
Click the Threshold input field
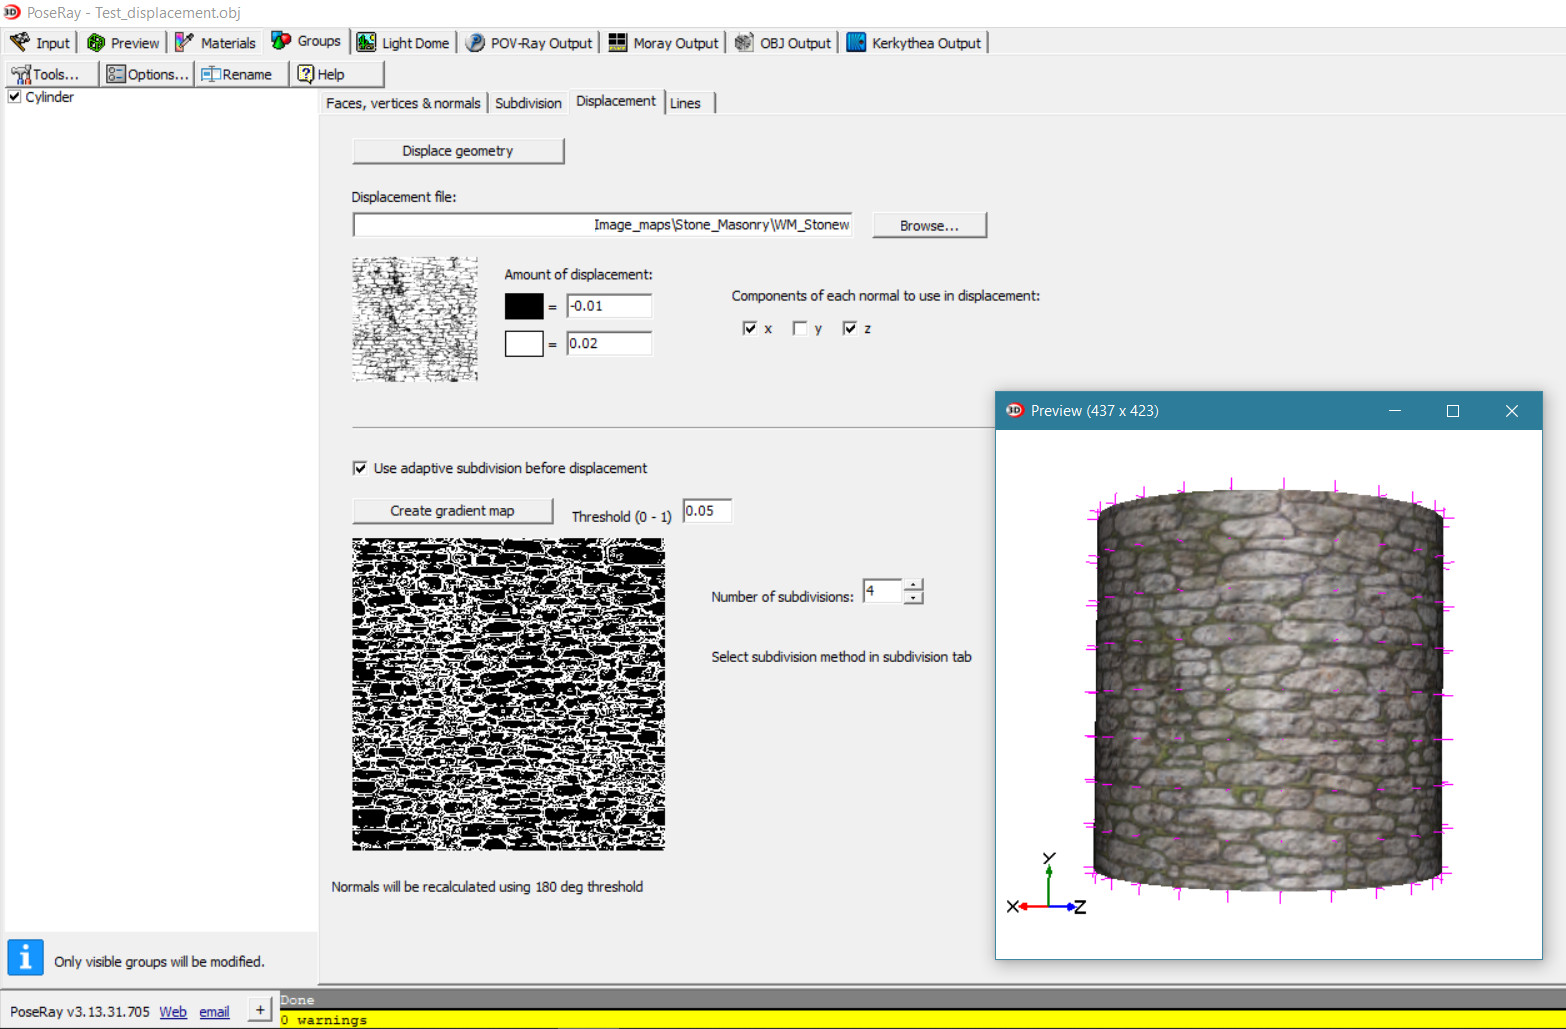pyautogui.click(x=707, y=511)
